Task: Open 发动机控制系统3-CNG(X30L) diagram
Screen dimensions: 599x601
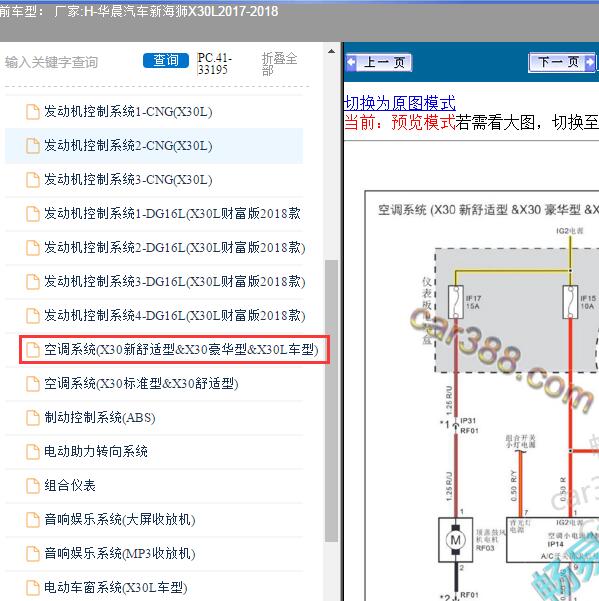Action: (x=128, y=180)
